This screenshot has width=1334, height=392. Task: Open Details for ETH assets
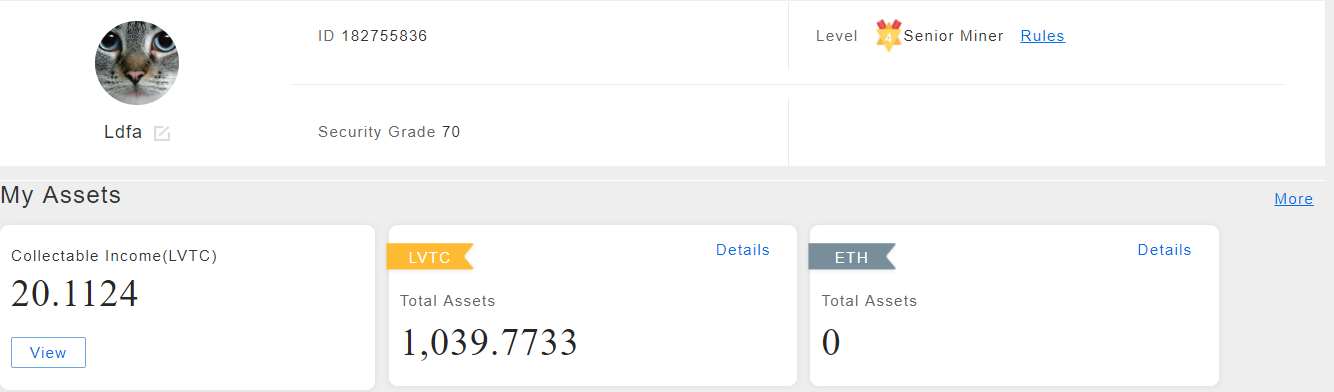pos(1164,250)
